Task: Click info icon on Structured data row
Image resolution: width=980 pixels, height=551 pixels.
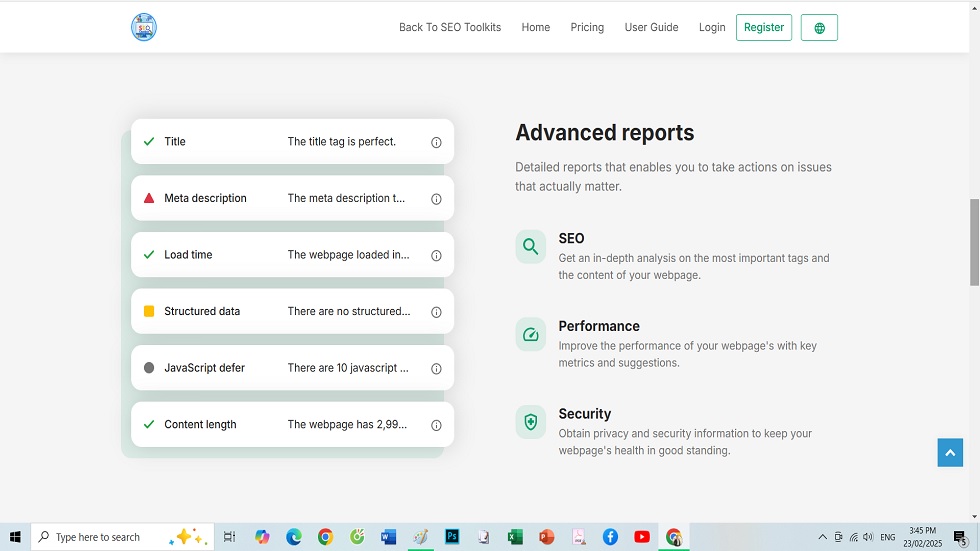Action: coord(436,312)
